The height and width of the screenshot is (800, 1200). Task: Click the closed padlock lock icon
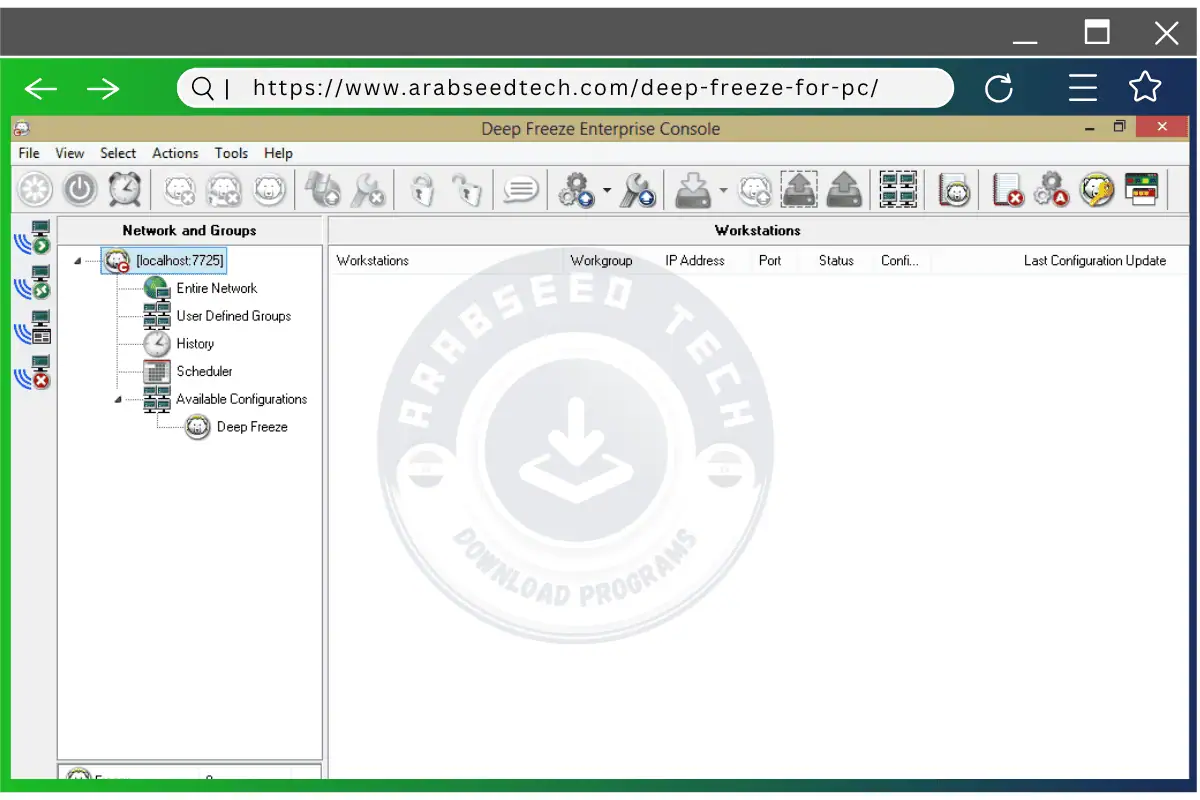click(x=423, y=189)
